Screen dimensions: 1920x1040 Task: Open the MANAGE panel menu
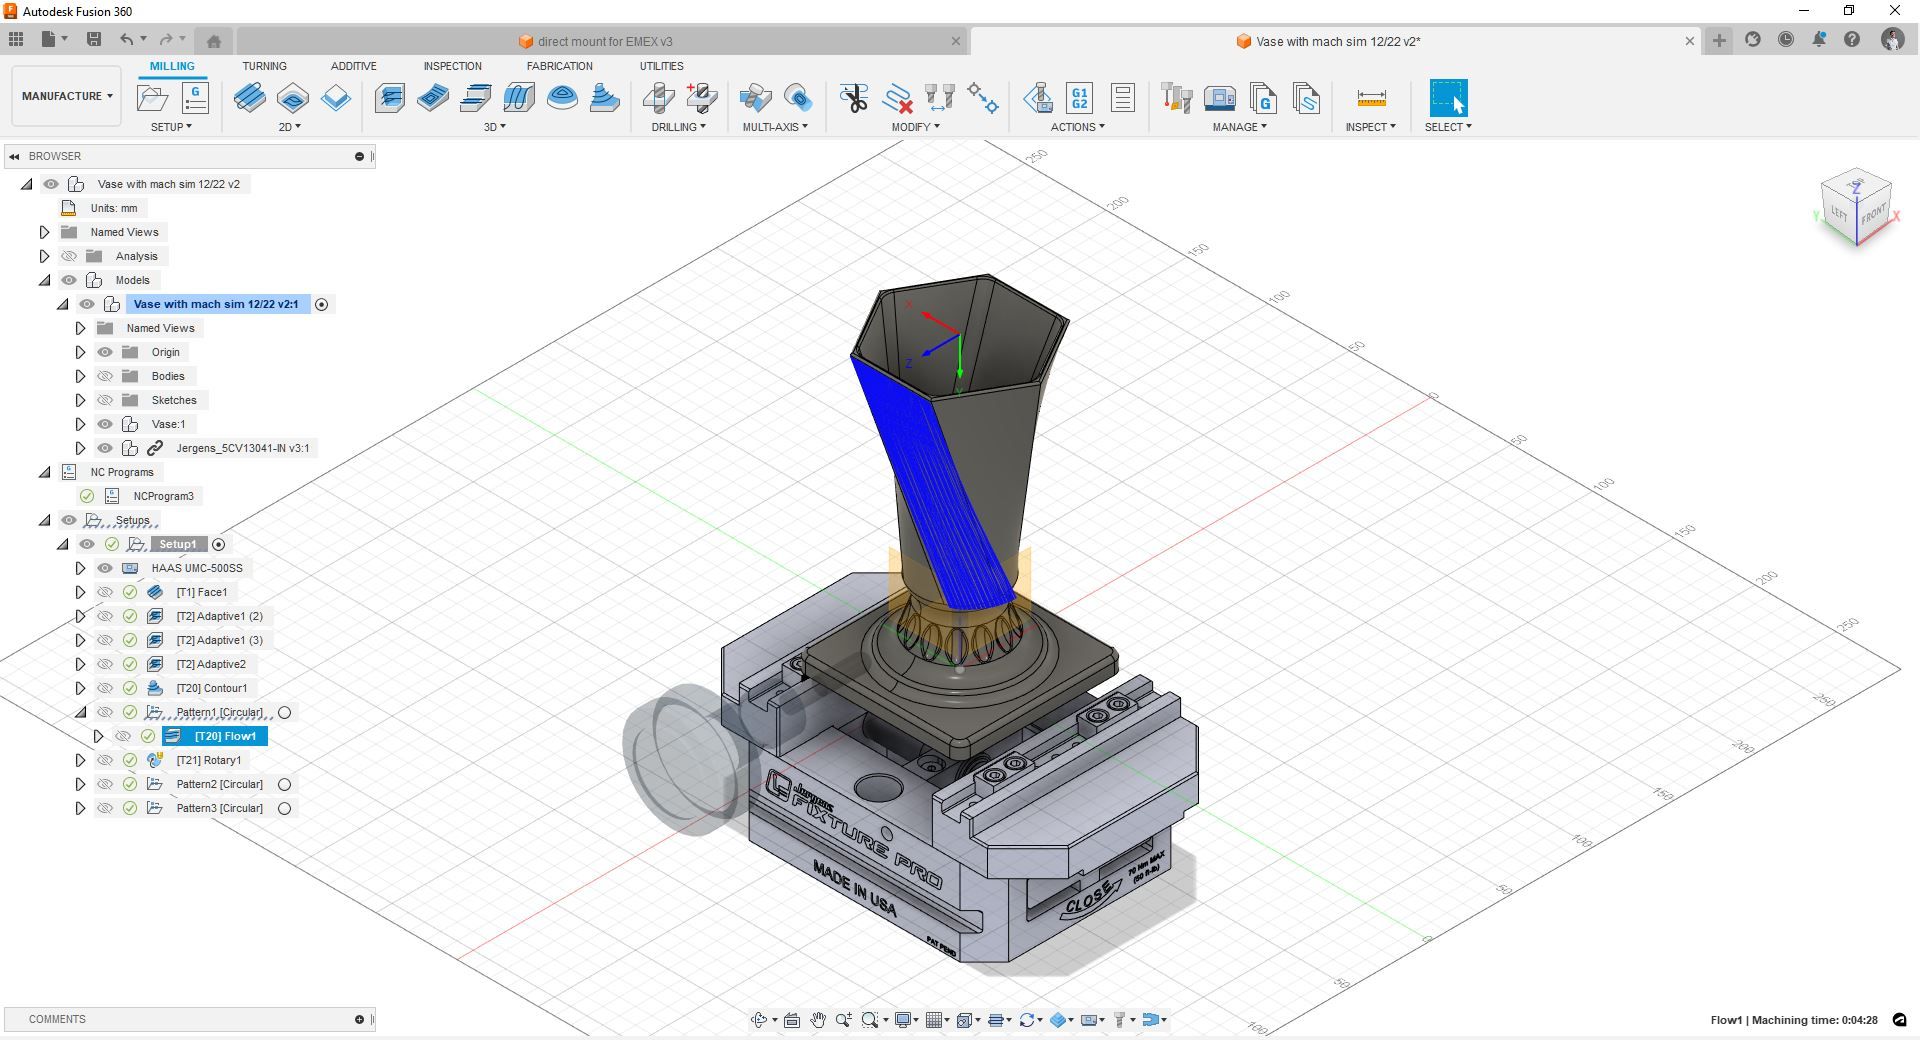[1240, 127]
